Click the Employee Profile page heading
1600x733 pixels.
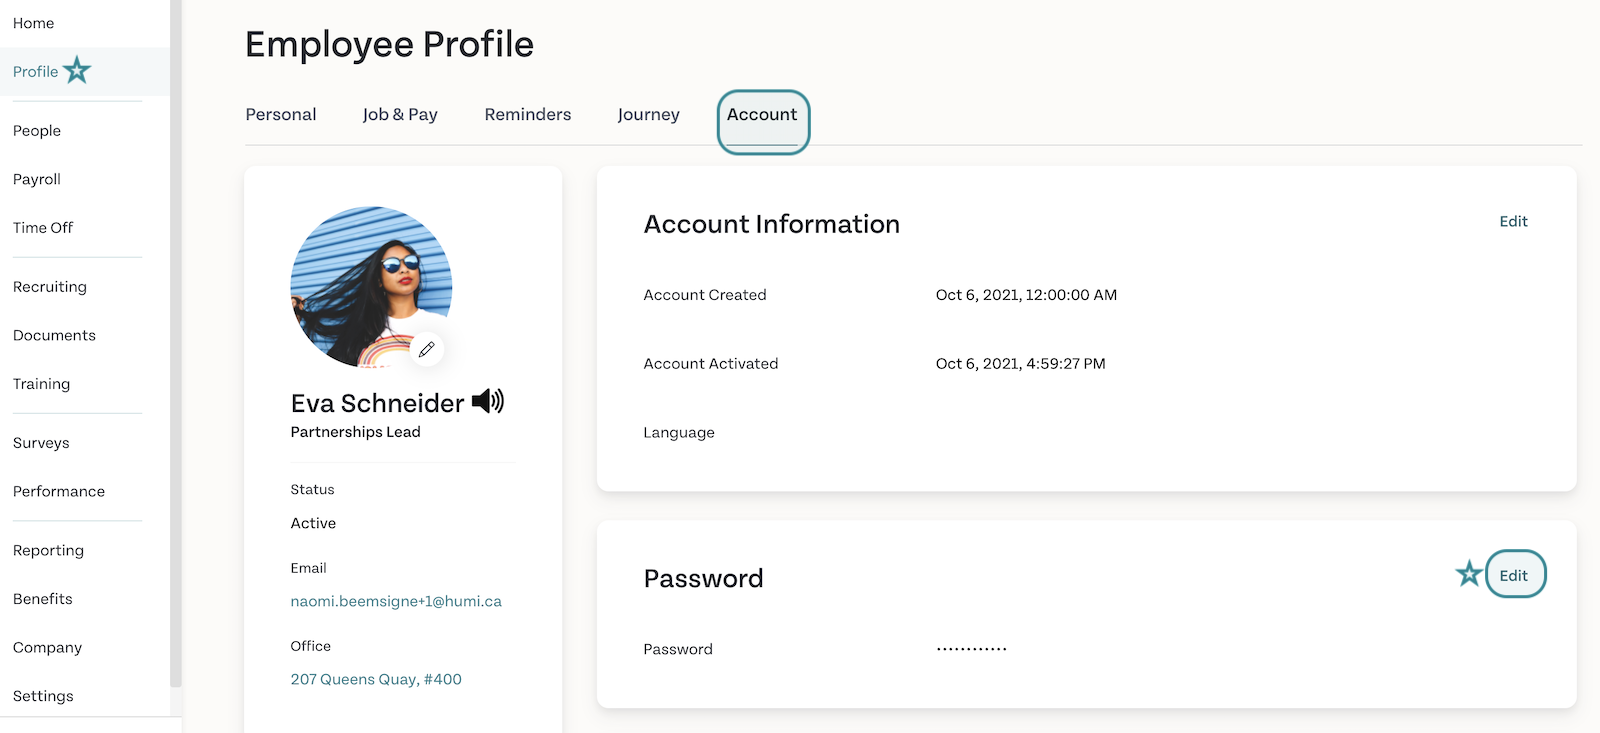tap(389, 45)
